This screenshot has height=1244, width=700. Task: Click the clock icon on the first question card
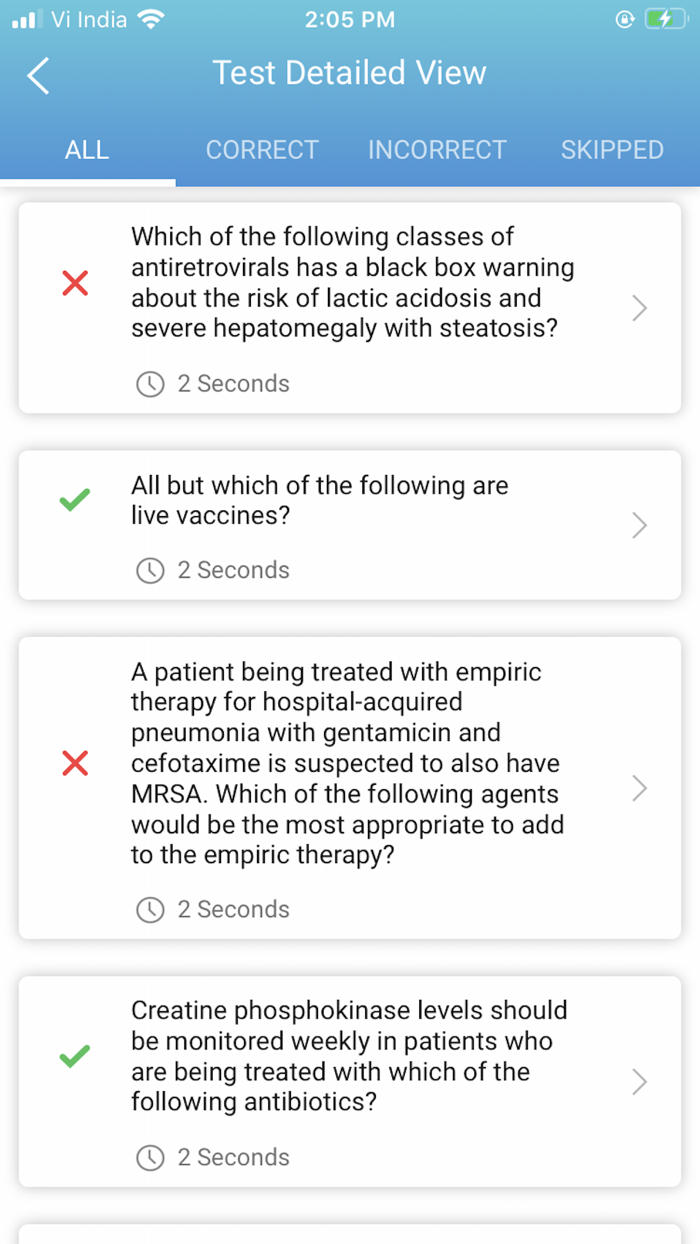(x=150, y=384)
